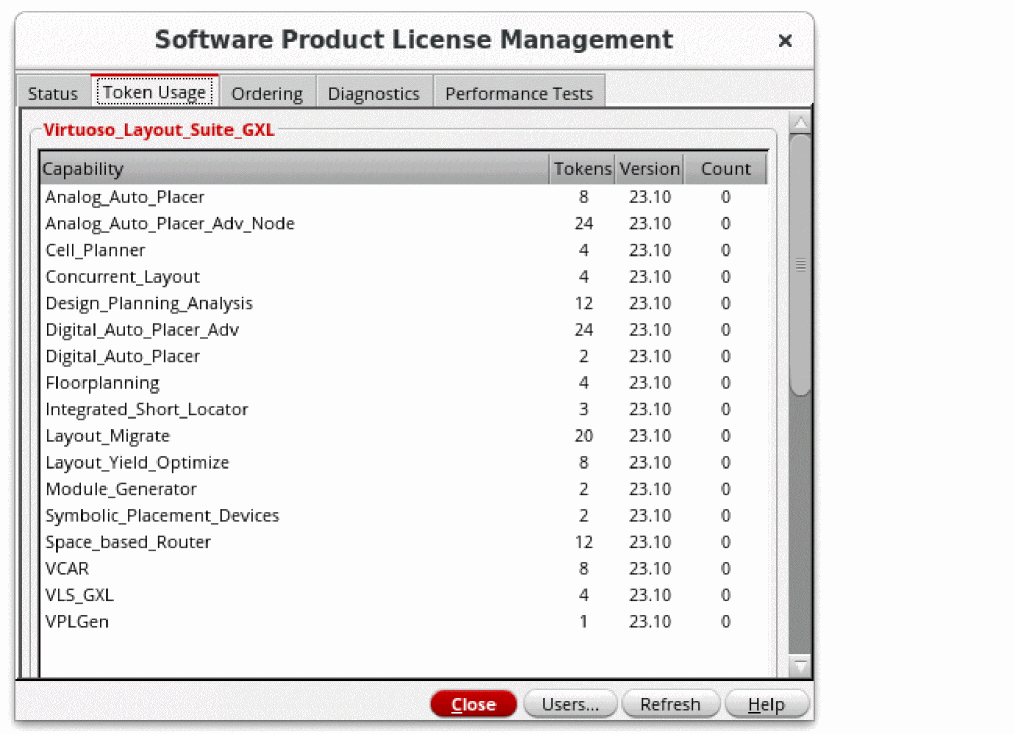Open the Users... dialog button
The image size is (1014, 734).
click(570, 704)
